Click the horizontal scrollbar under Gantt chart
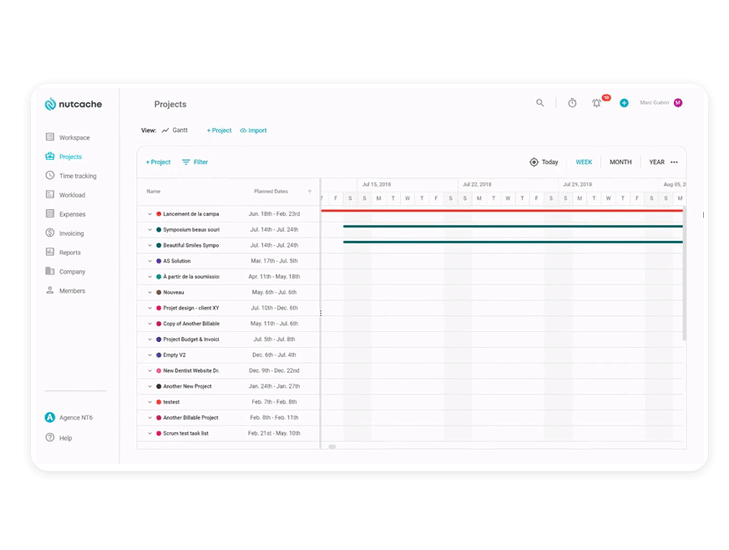Viewport: 729px width, 550px height. [333, 446]
